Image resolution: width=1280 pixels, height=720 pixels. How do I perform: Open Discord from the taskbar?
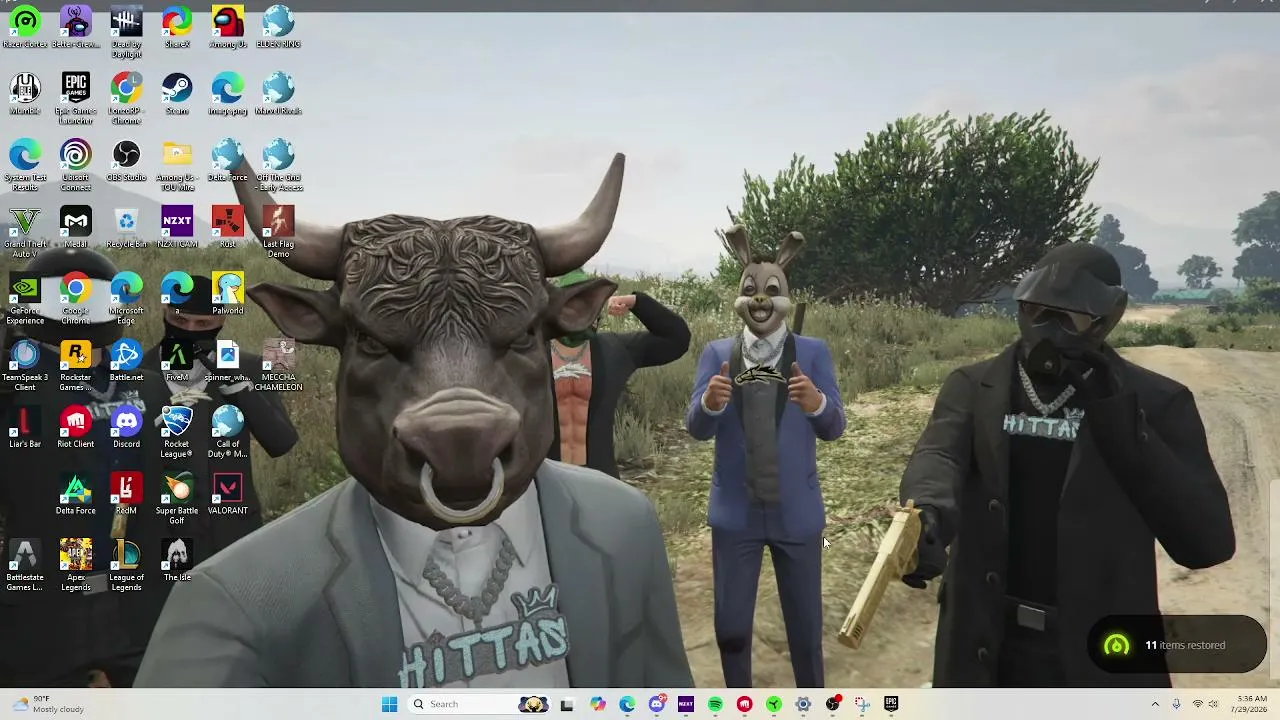coord(656,704)
